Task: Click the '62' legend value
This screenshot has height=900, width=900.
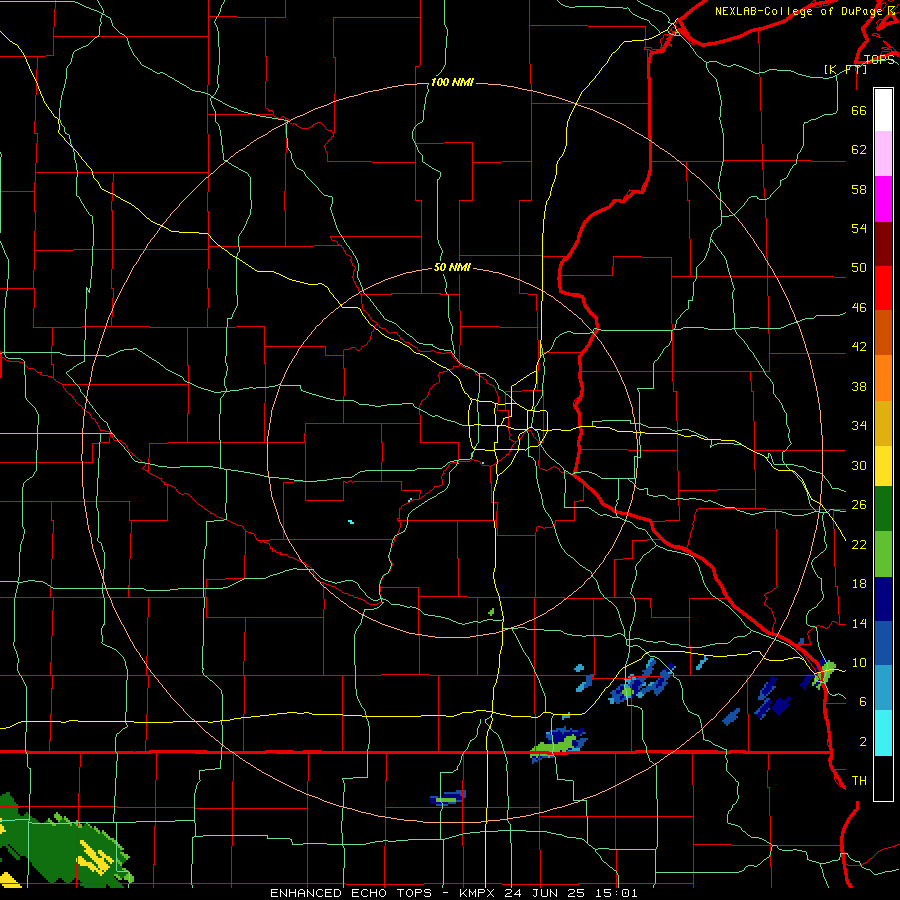Action: point(859,150)
